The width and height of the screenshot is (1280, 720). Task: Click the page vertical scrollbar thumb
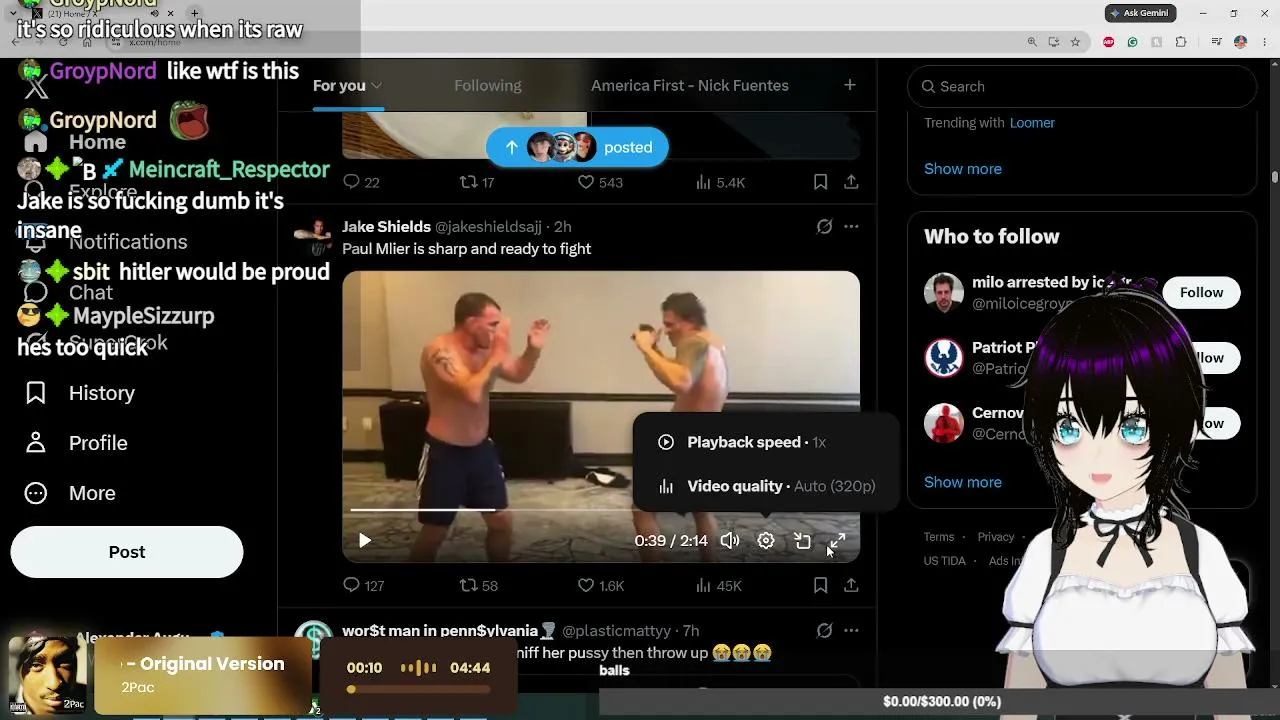(1275, 177)
